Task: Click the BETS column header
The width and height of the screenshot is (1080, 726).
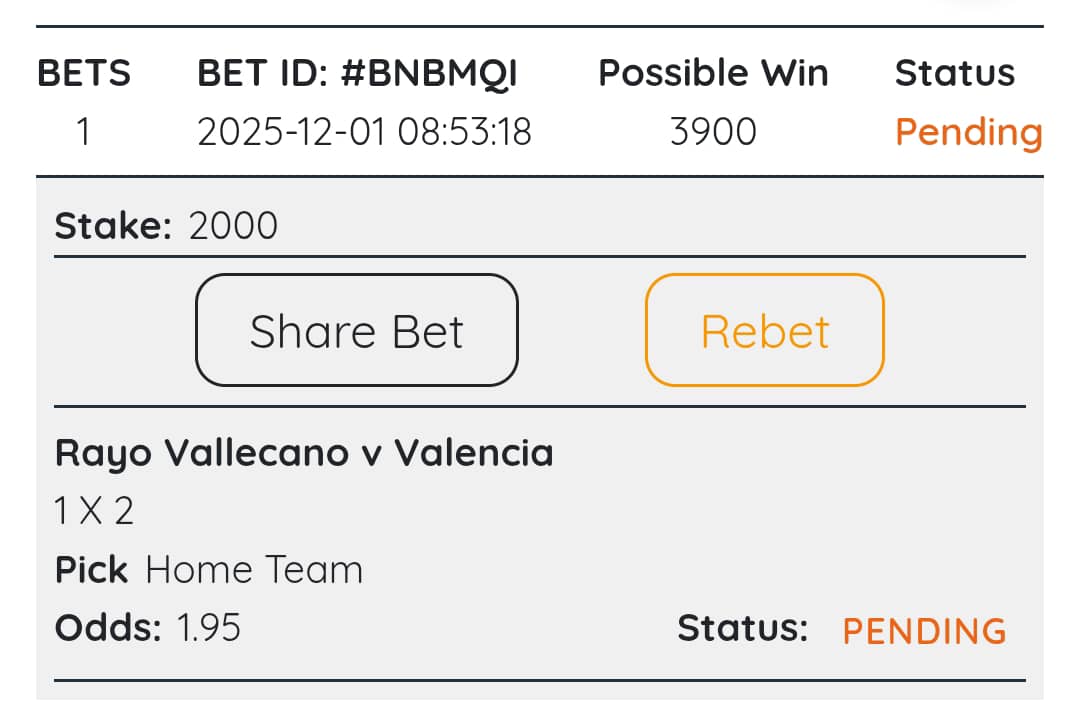Action: [84, 73]
